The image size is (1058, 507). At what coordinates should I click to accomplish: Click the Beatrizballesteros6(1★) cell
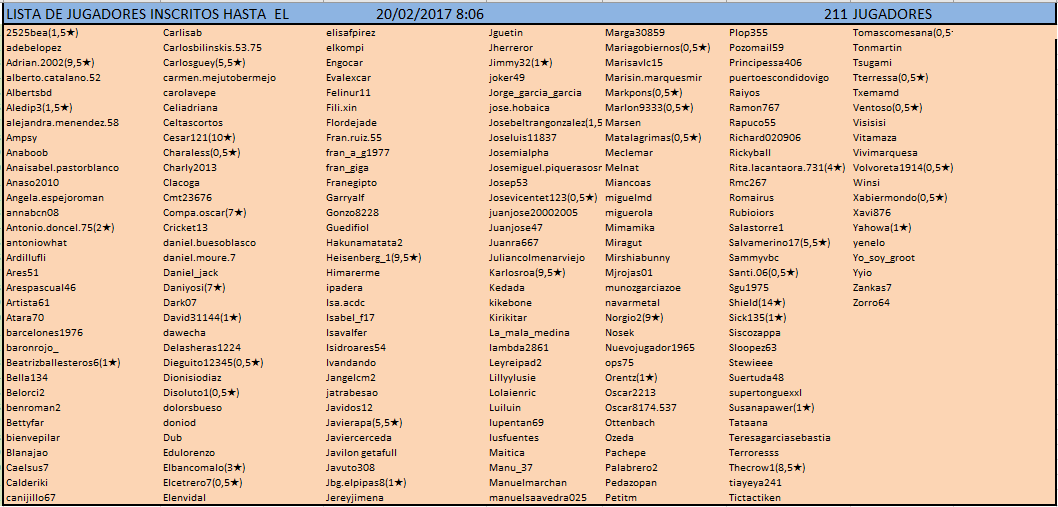click(x=63, y=362)
